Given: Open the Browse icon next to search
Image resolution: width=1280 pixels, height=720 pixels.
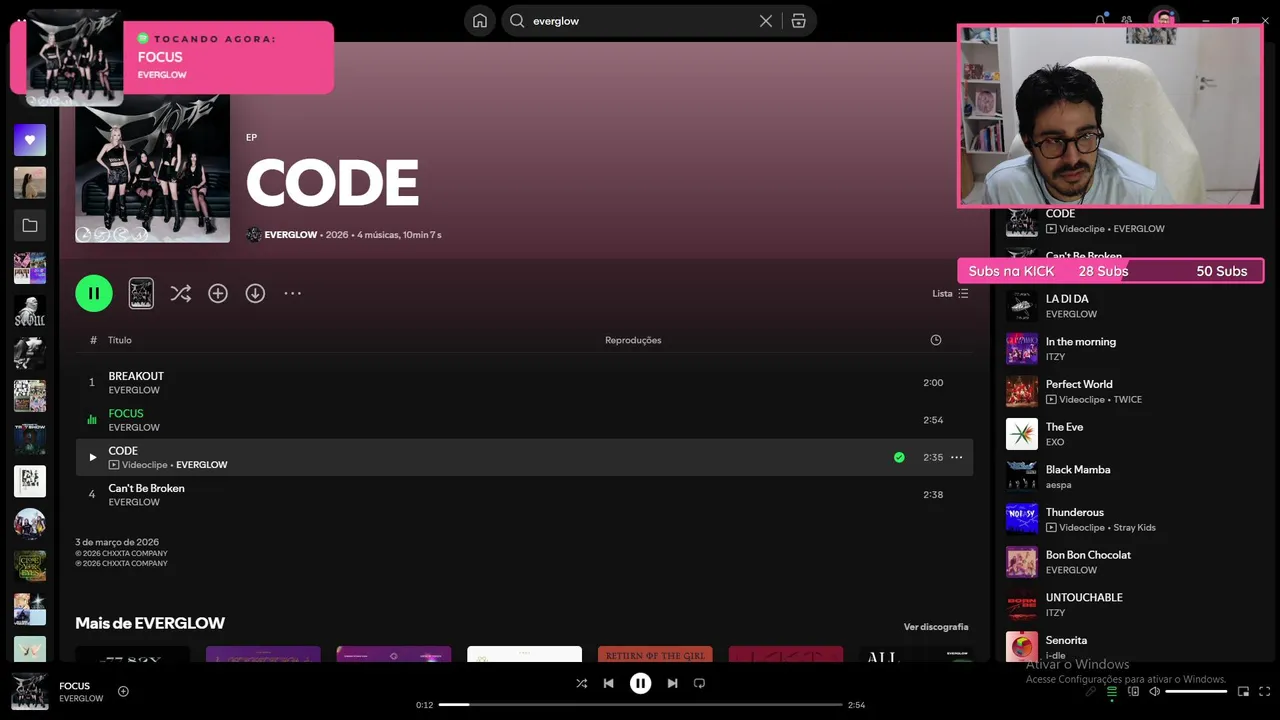Looking at the screenshot, I should [x=798, y=21].
